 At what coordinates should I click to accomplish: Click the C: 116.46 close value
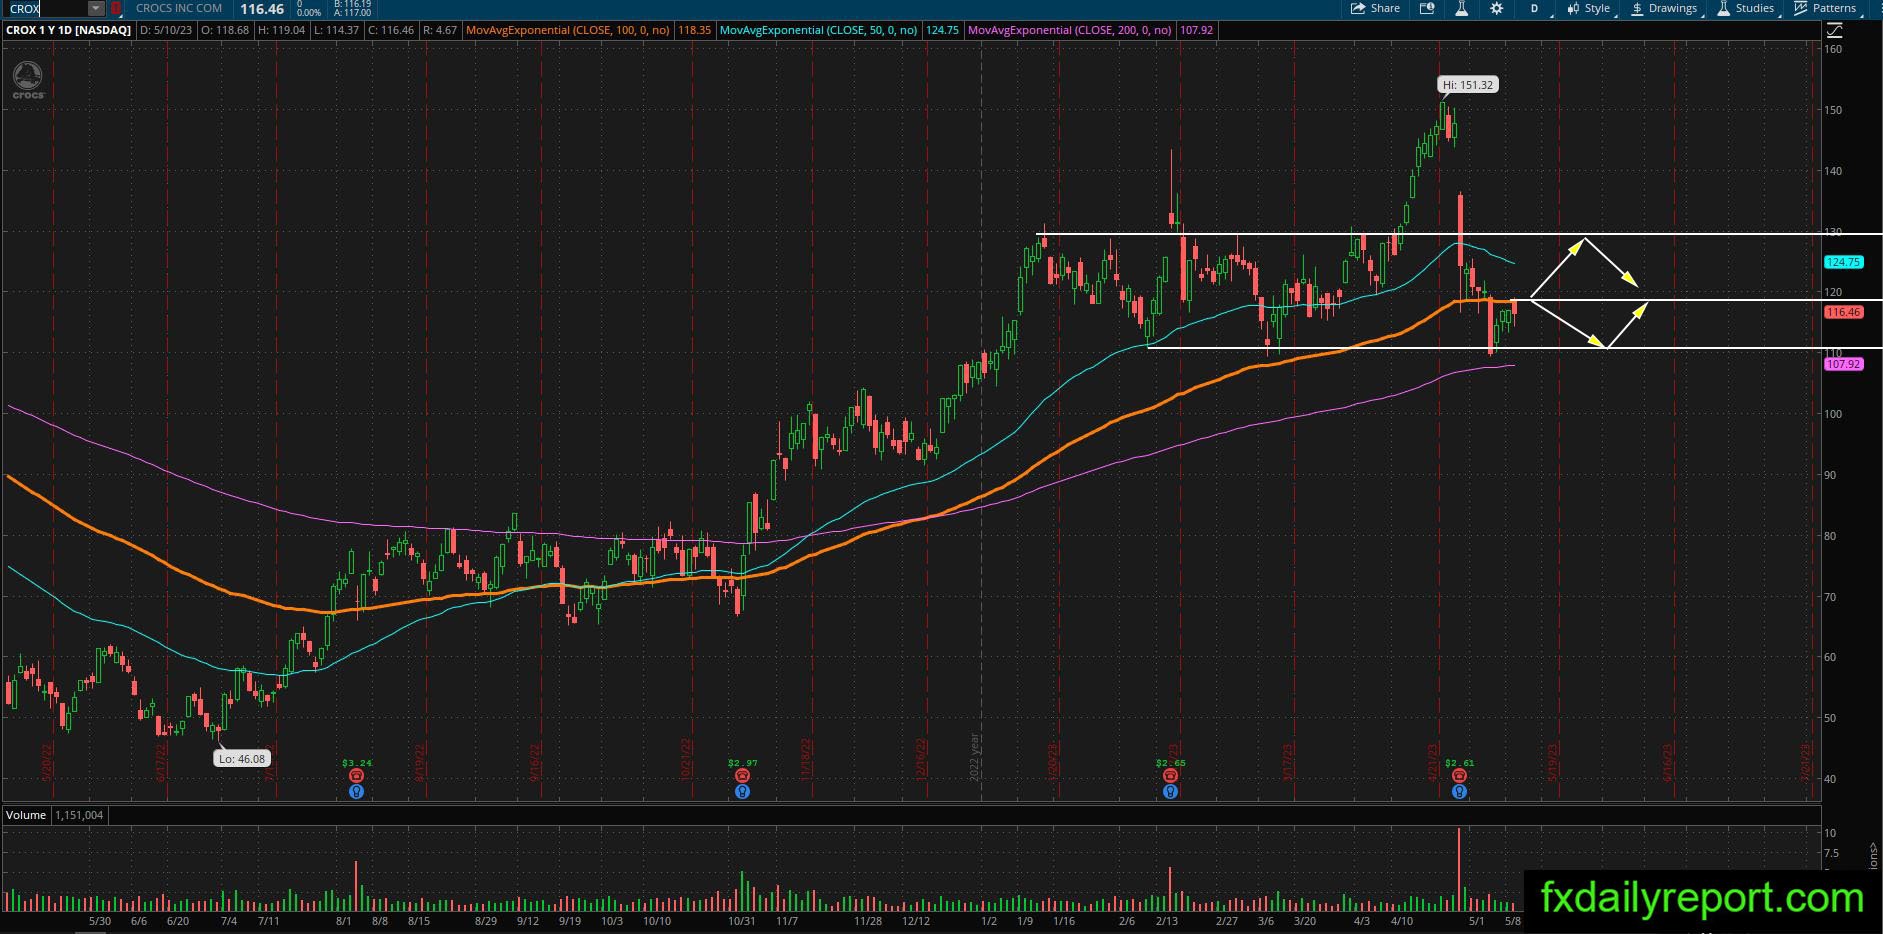point(391,30)
